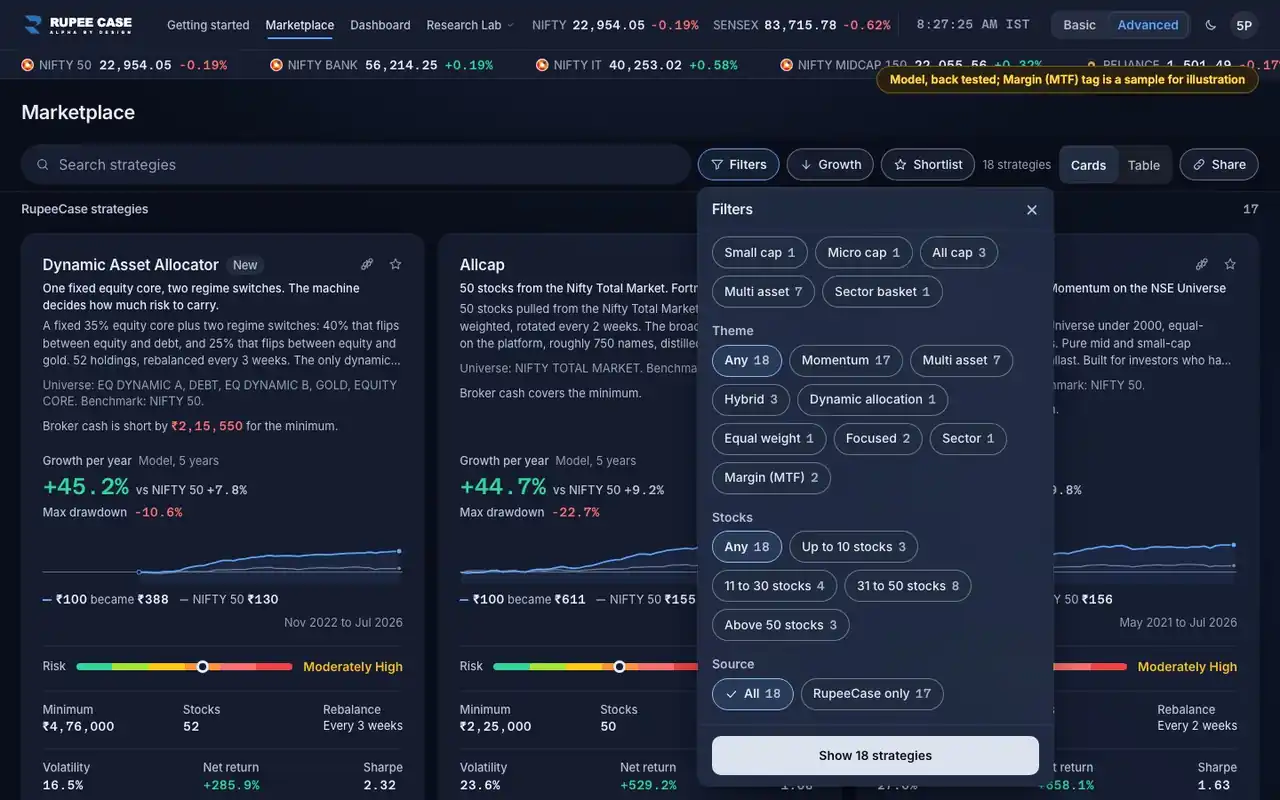Click Show 18 strategies button
The width and height of the screenshot is (1280, 800).
pyautogui.click(x=875, y=756)
